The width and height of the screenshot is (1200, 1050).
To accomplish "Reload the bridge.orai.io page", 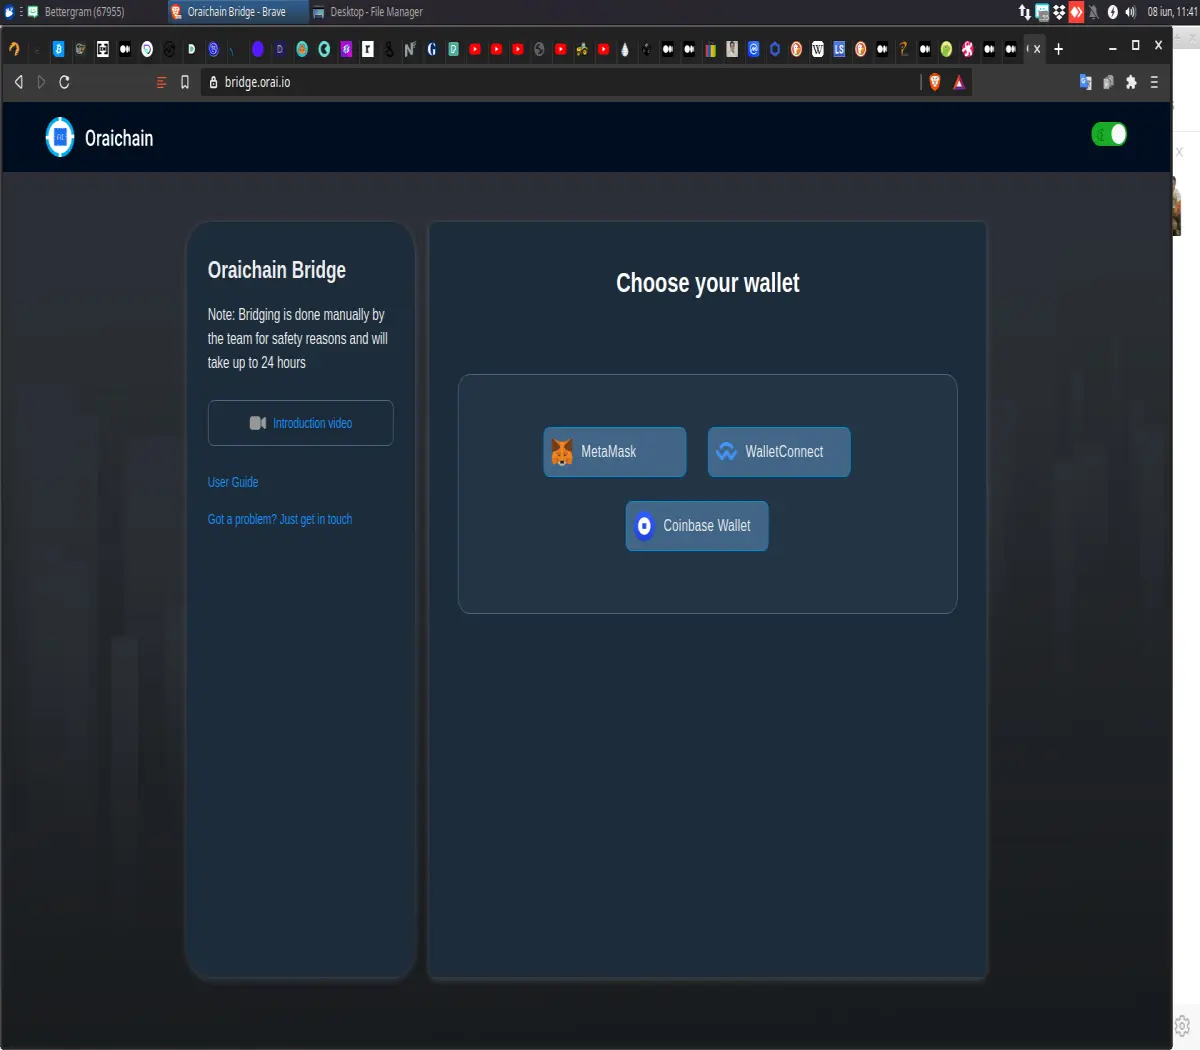I will (x=64, y=82).
